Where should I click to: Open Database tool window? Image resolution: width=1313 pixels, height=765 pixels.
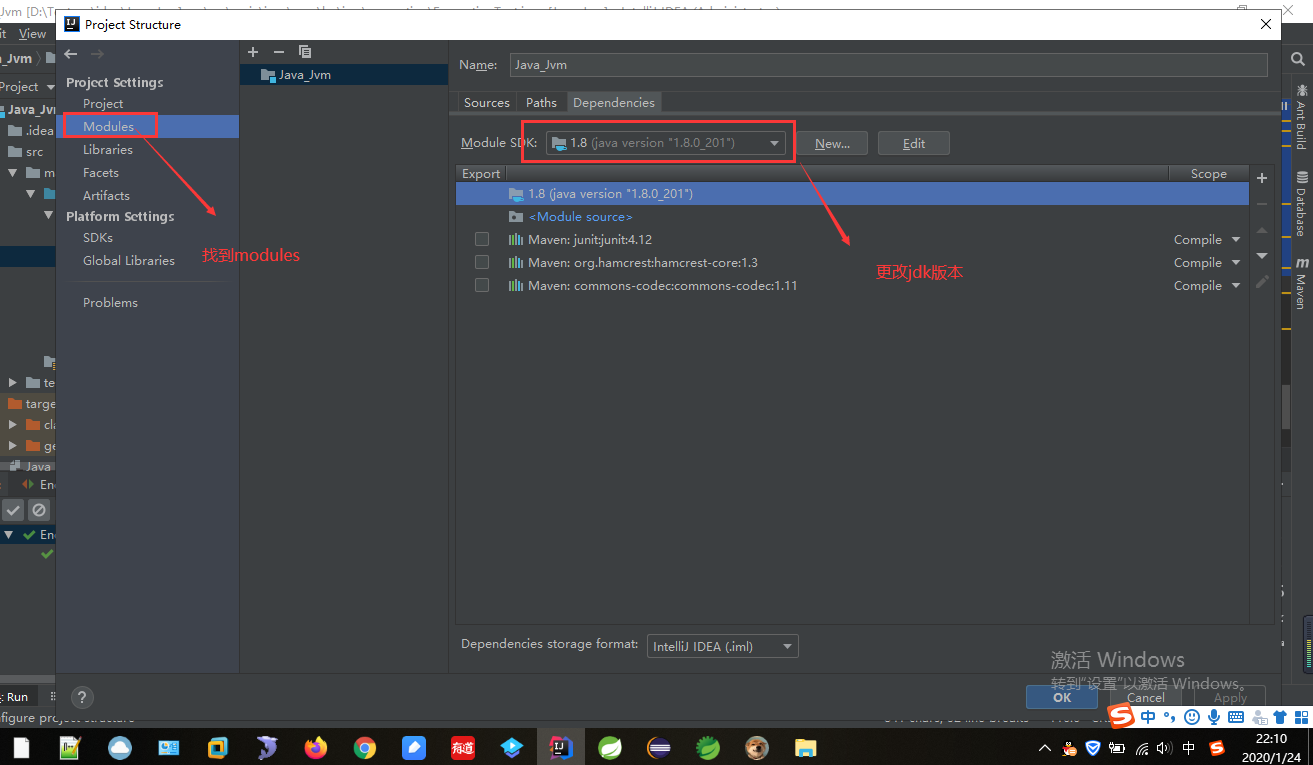[x=1301, y=204]
